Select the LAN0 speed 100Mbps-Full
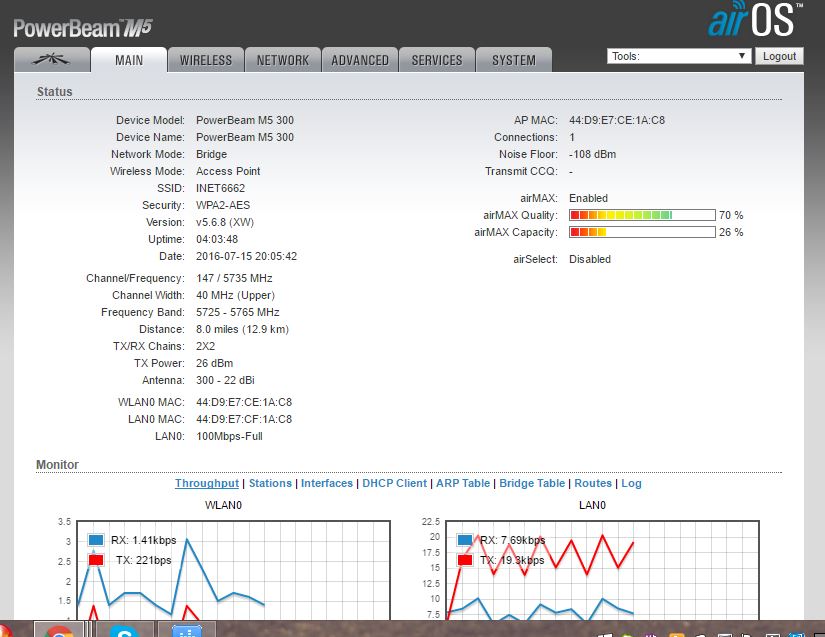 click(229, 436)
